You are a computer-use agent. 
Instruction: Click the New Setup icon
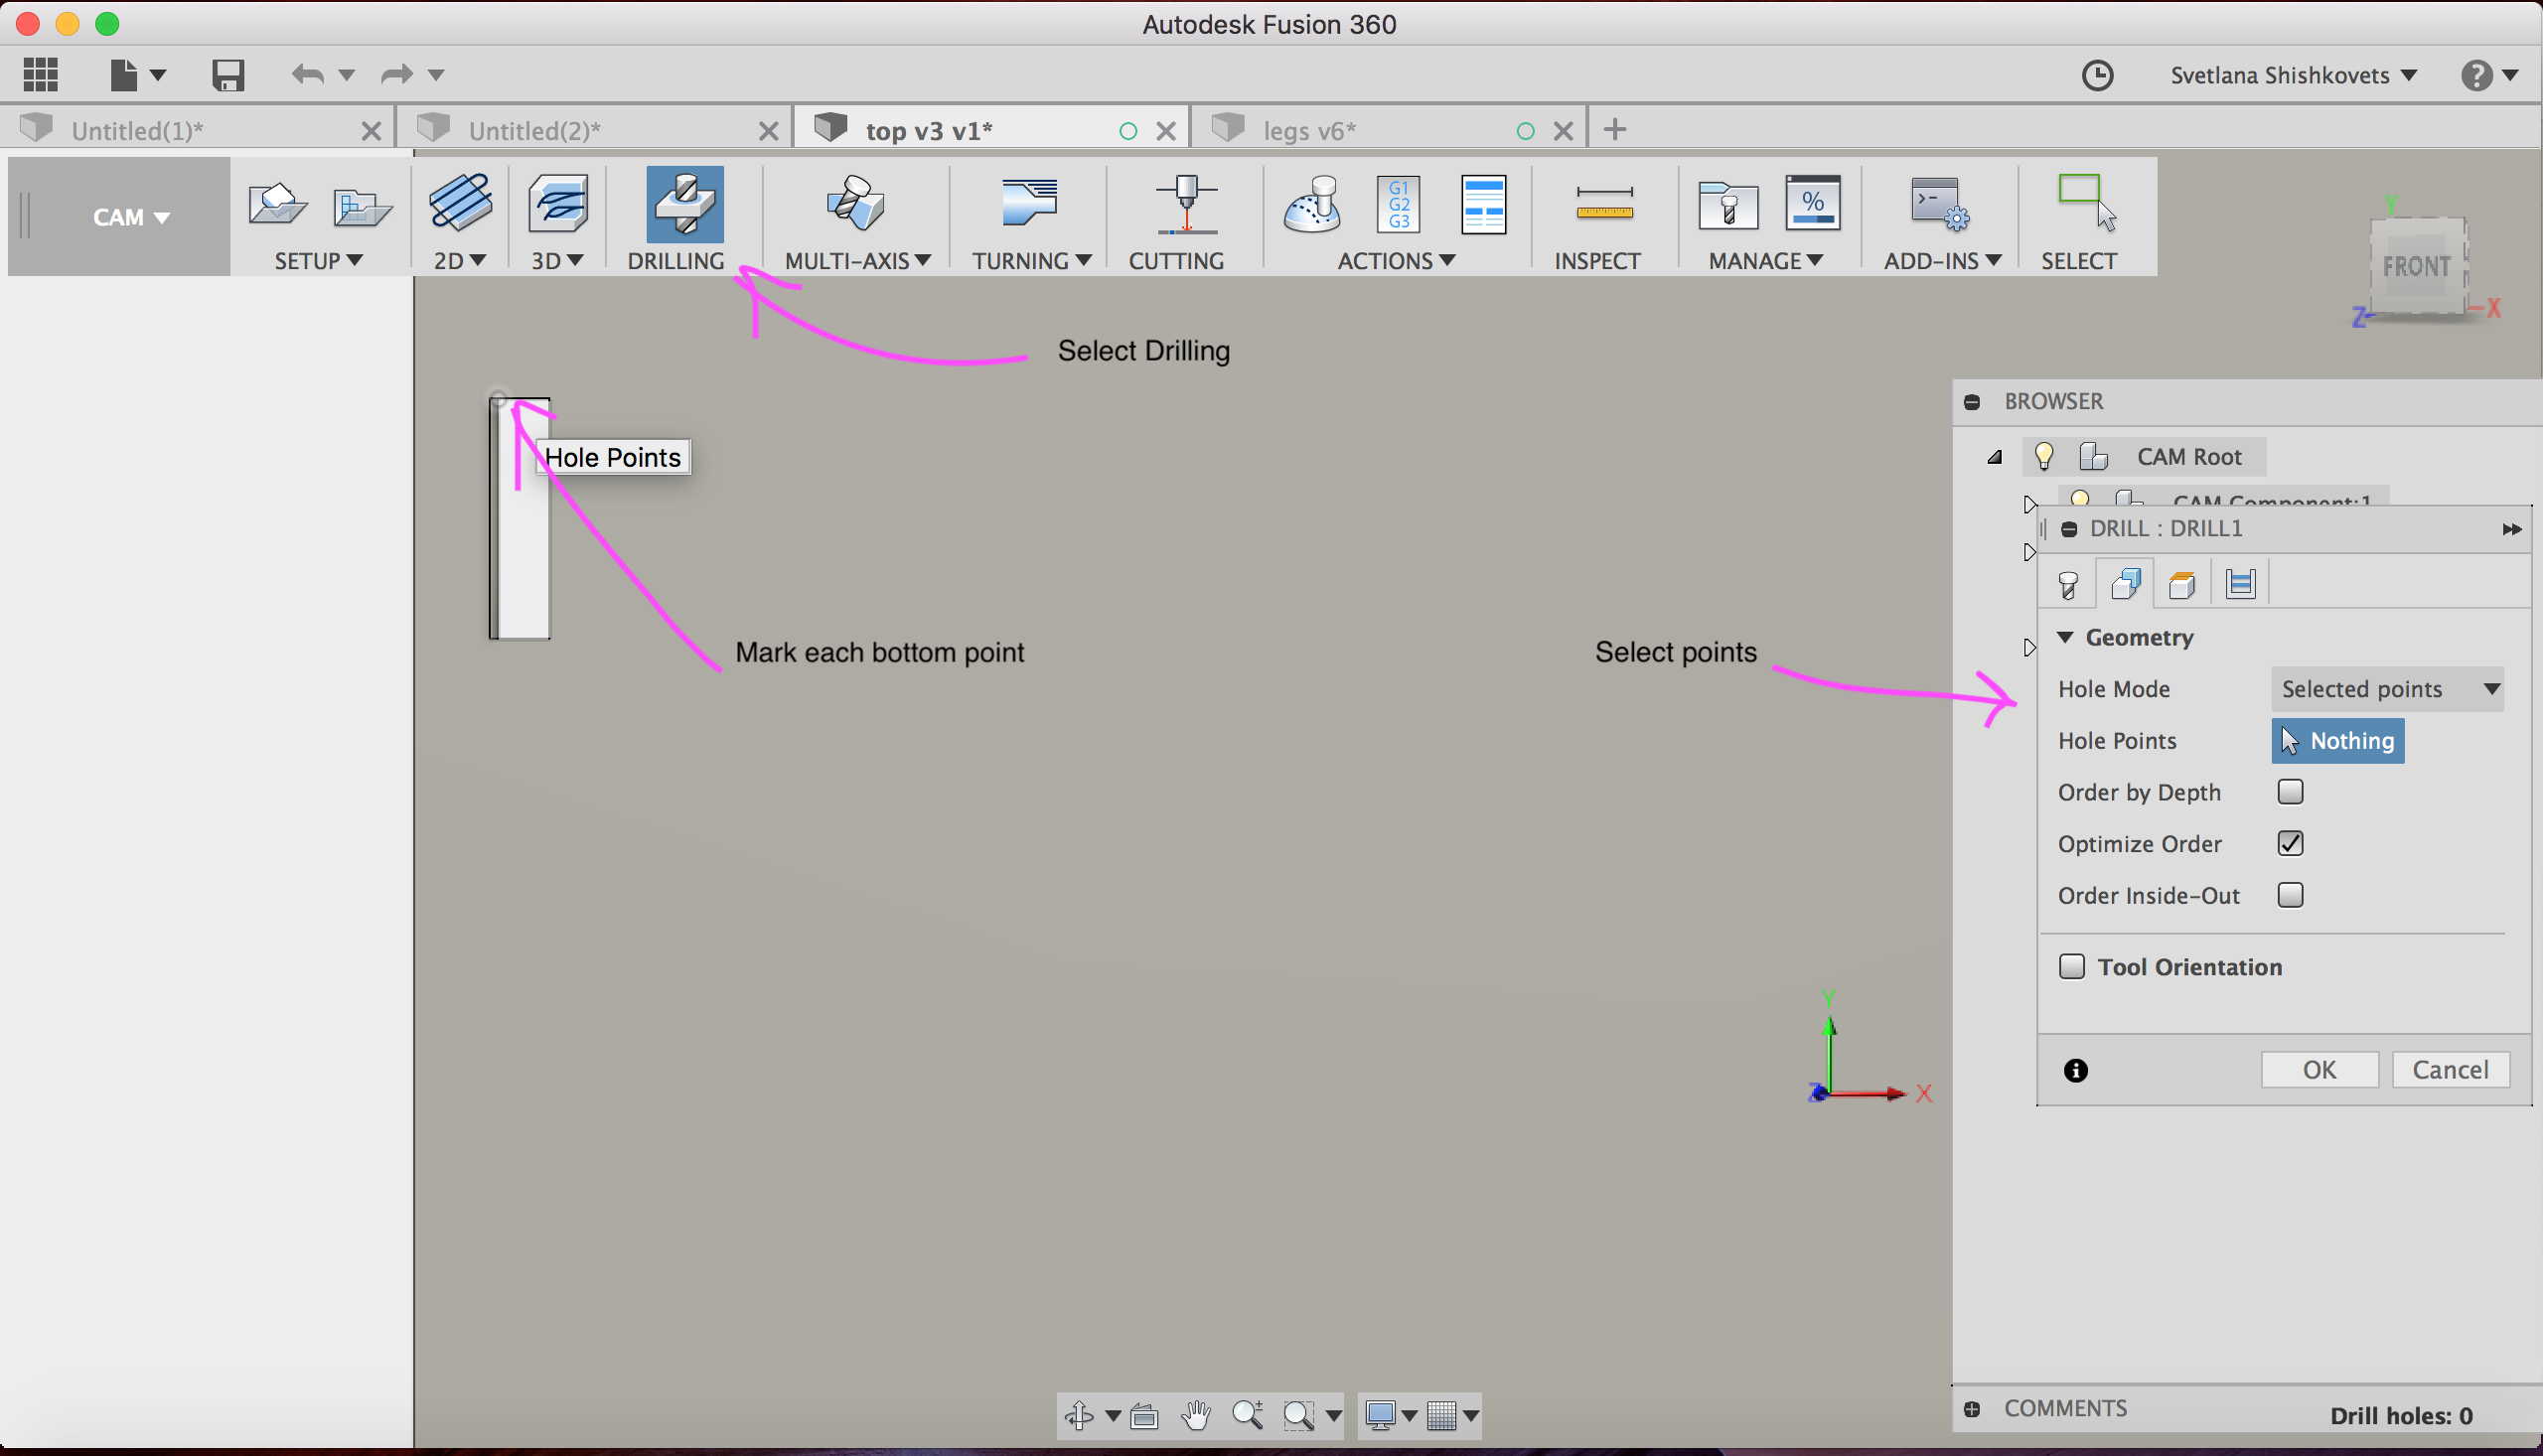click(277, 205)
